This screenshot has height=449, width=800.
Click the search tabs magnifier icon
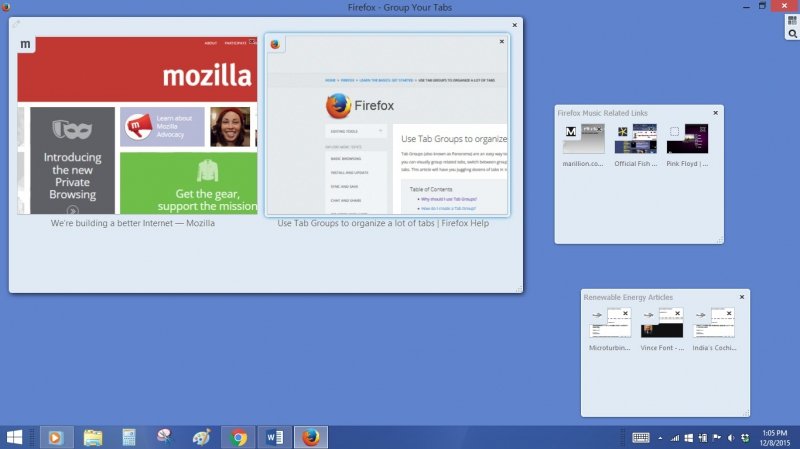pyautogui.click(x=792, y=34)
